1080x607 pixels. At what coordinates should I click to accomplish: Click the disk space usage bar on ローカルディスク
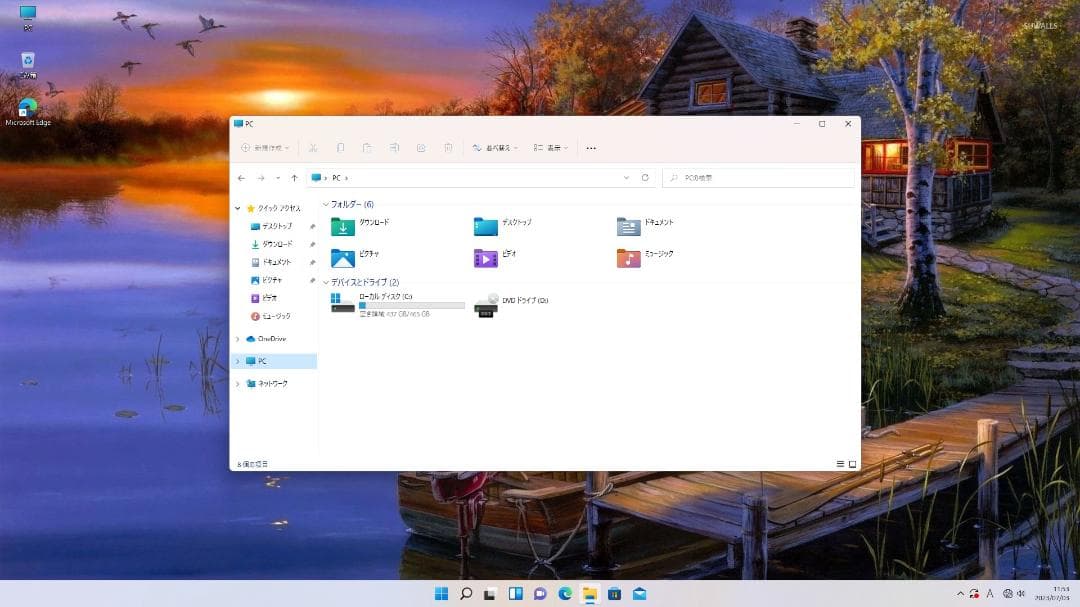412,306
